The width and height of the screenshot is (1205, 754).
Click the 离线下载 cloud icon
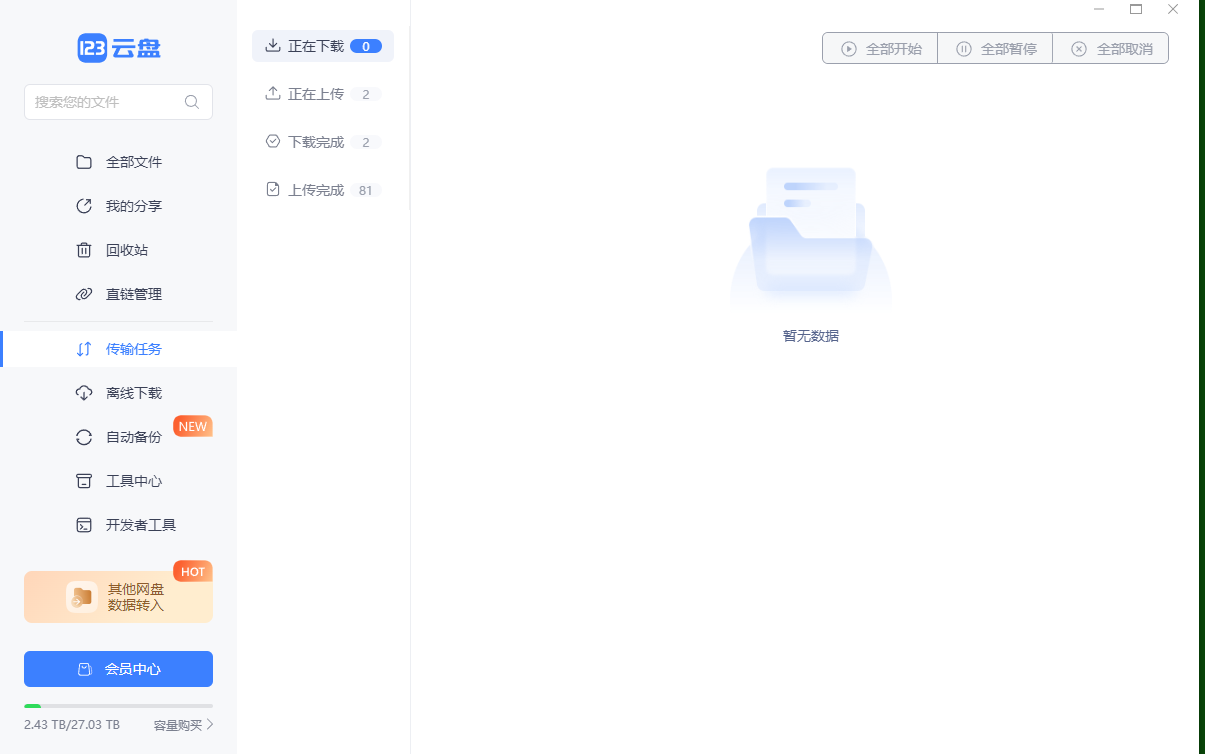(84, 393)
